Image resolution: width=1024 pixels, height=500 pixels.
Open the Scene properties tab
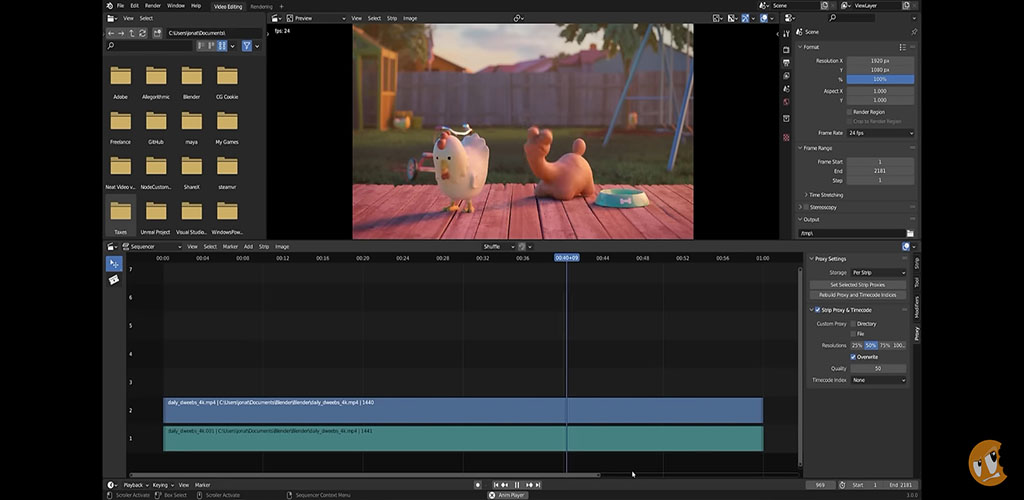[786, 89]
